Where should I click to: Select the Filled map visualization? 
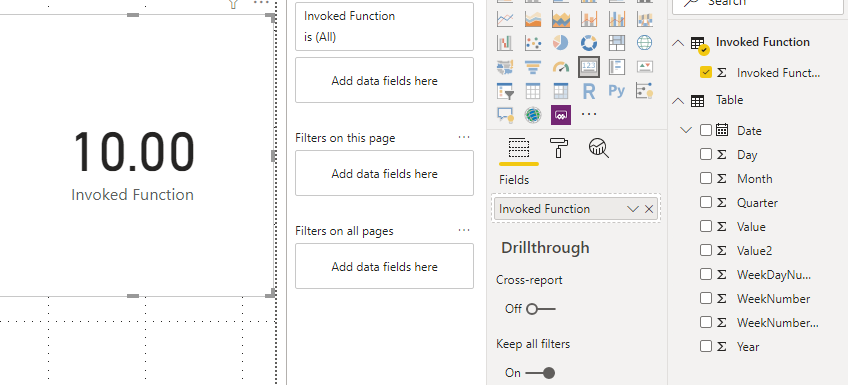tap(505, 67)
